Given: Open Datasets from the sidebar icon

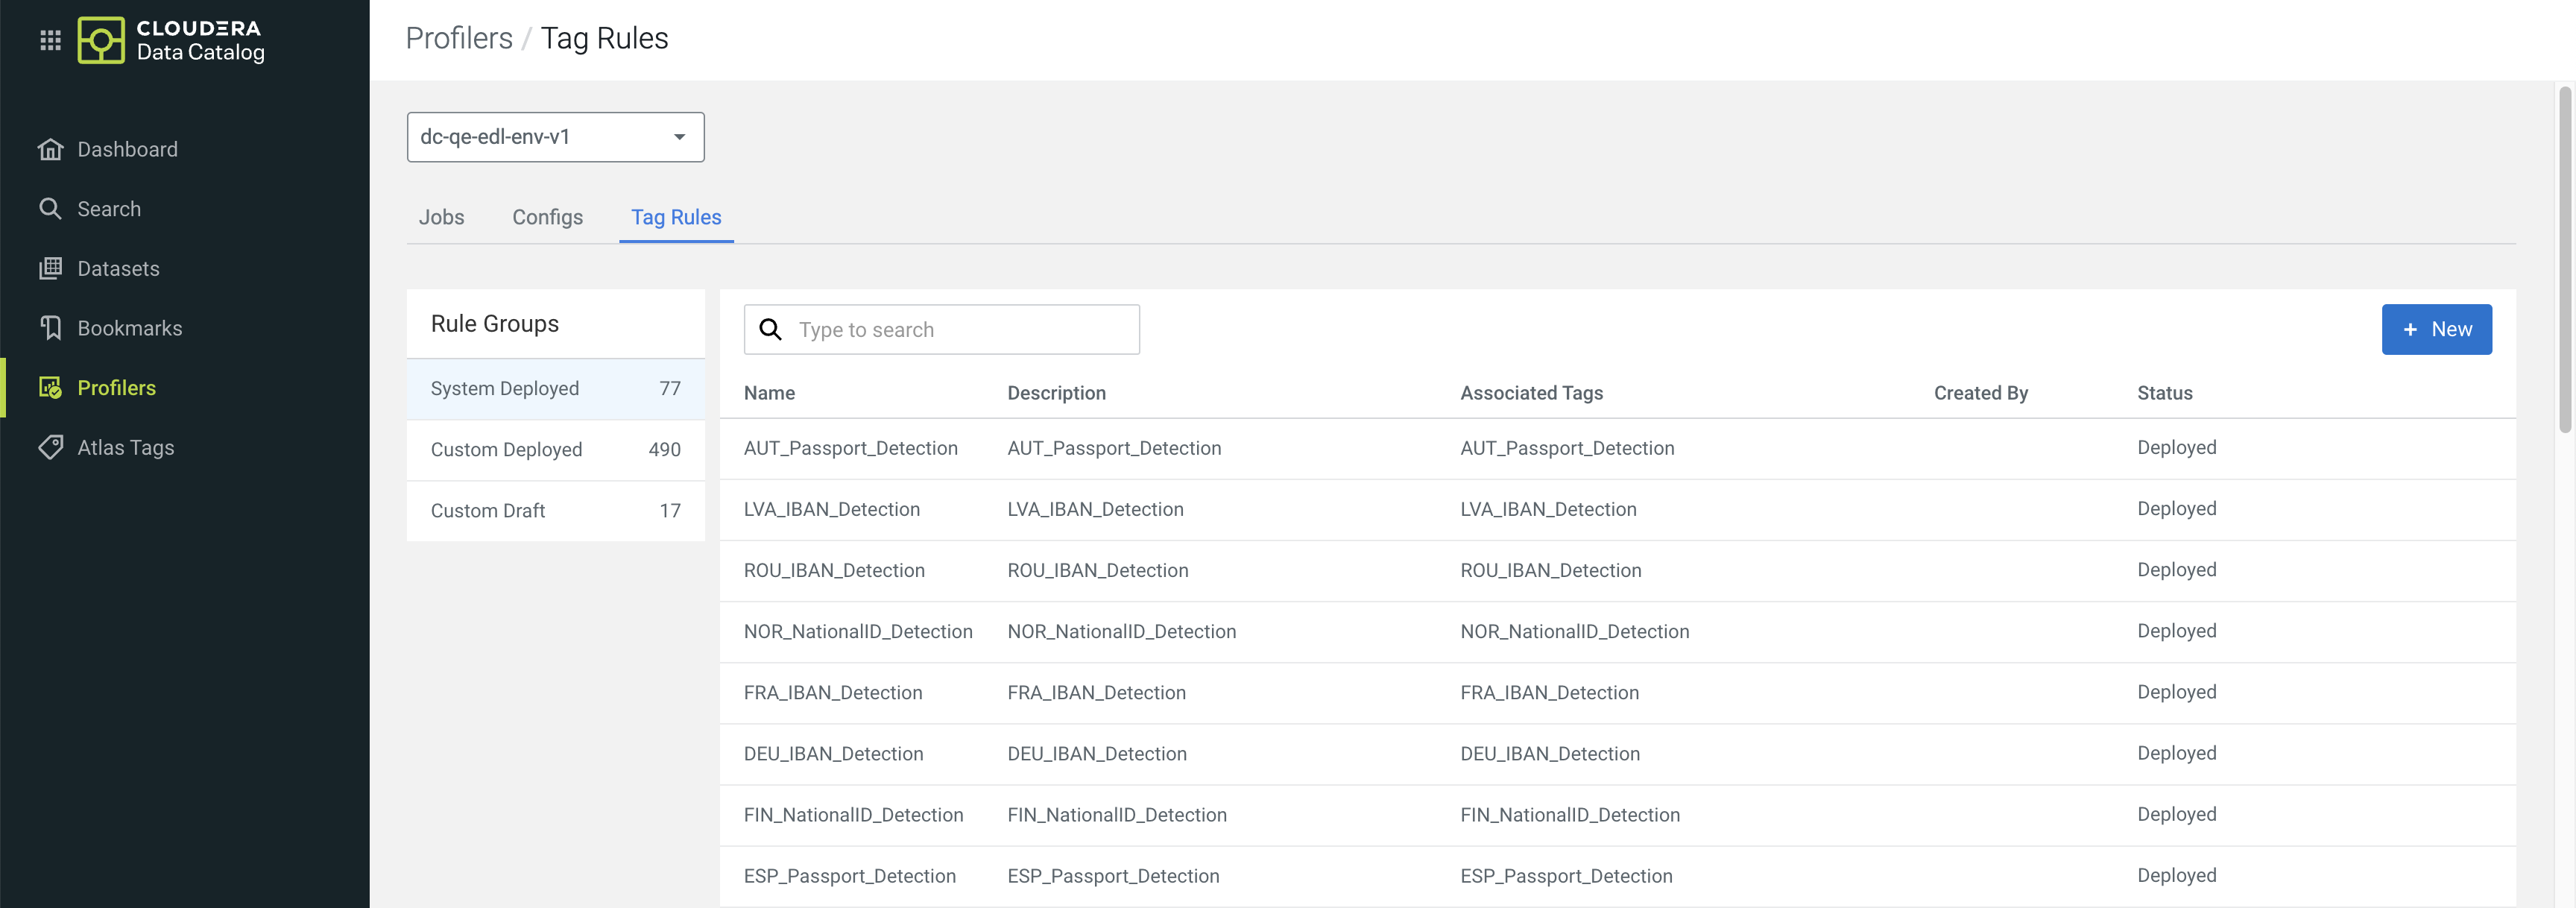Looking at the screenshot, I should 50,268.
